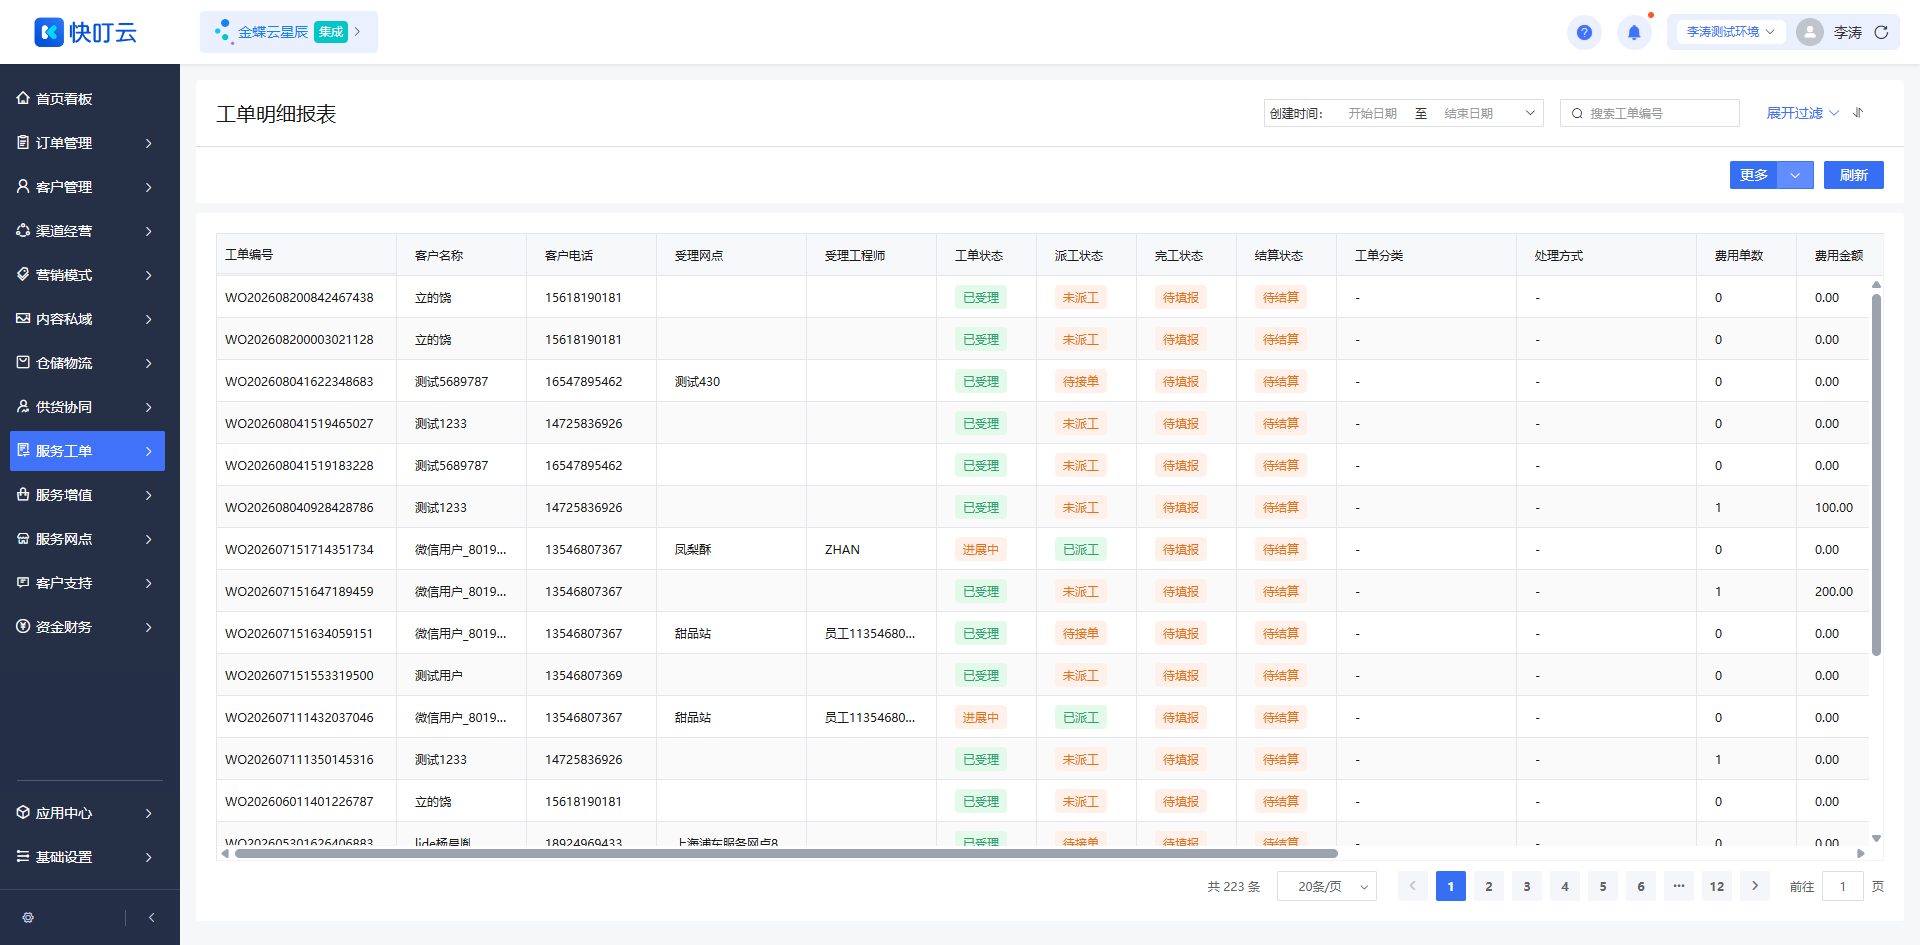1920x945 pixels.
Task: Expand the 订单管理 menu chevron
Action: 148,143
